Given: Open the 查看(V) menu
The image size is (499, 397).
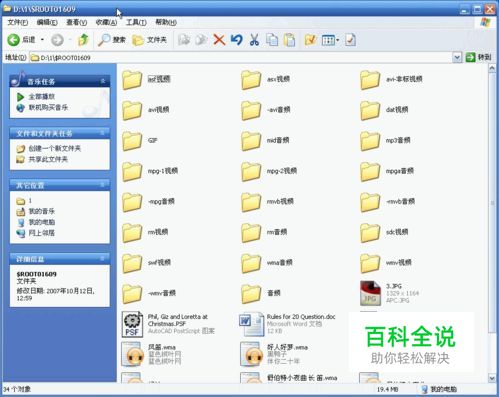Looking at the screenshot, I should coord(77,22).
